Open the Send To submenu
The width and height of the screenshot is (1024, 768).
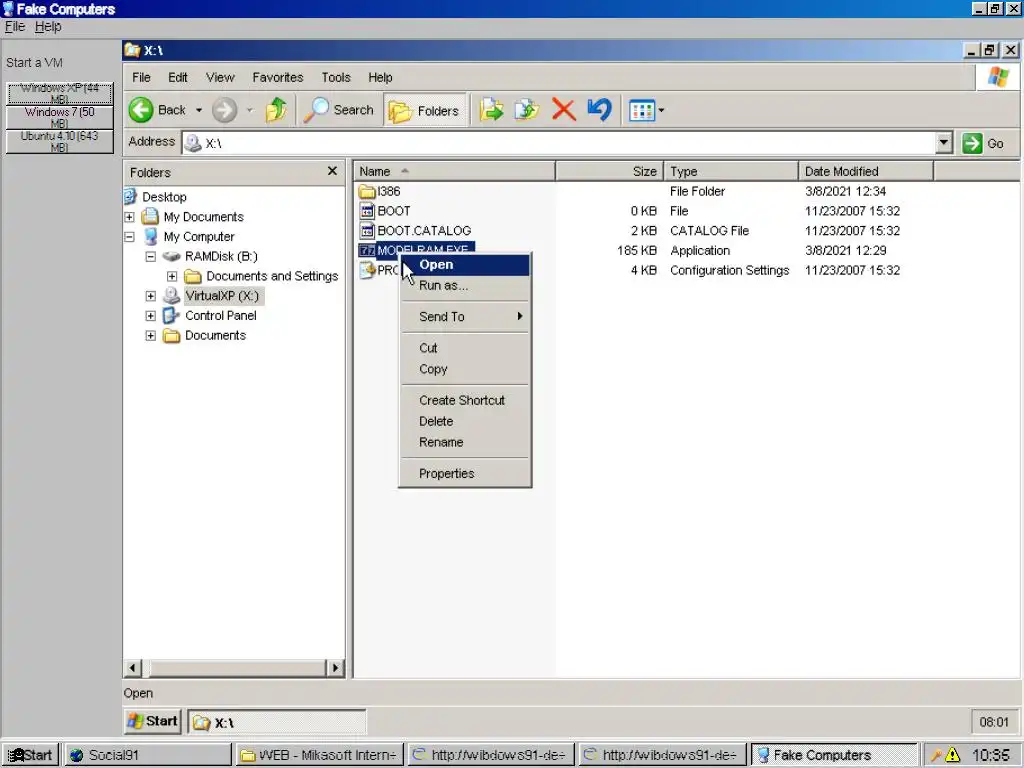(465, 317)
